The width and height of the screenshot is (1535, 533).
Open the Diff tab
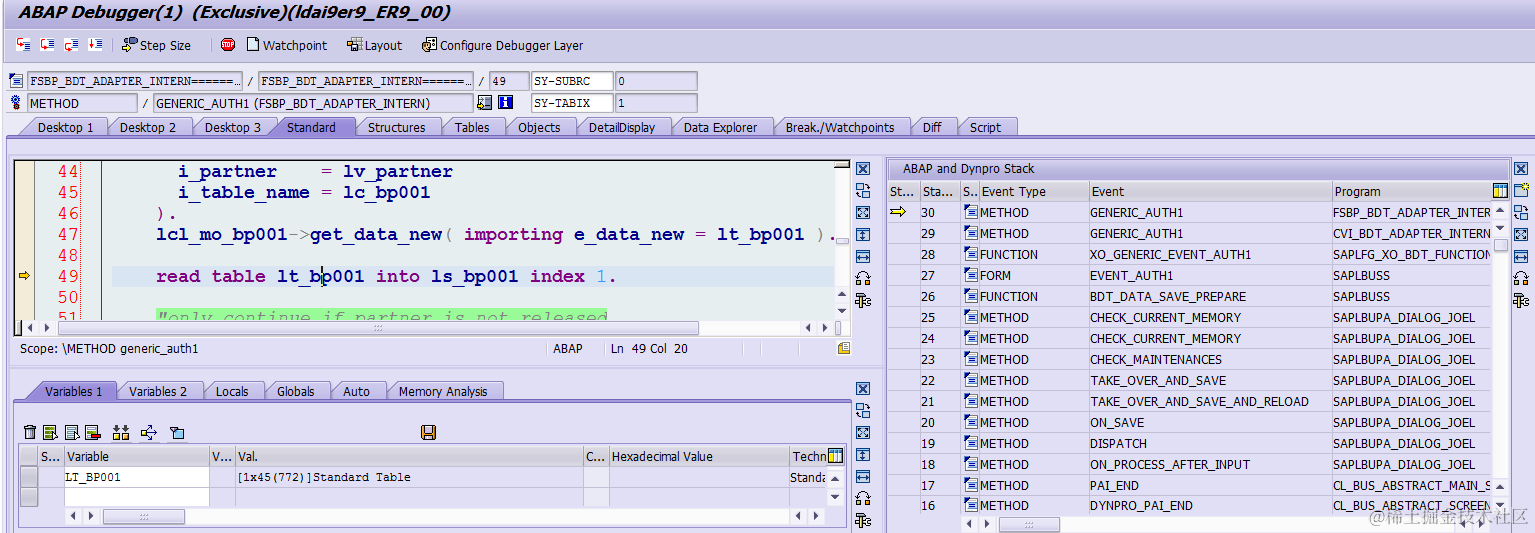pos(932,127)
